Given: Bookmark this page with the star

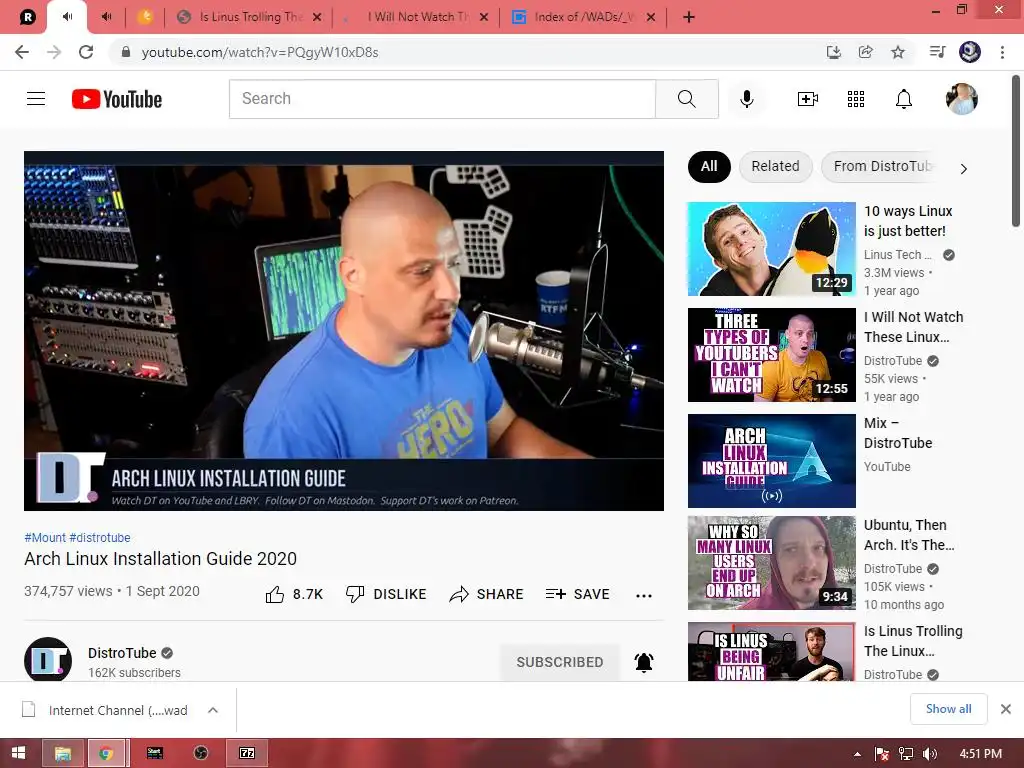Looking at the screenshot, I should [x=898, y=52].
